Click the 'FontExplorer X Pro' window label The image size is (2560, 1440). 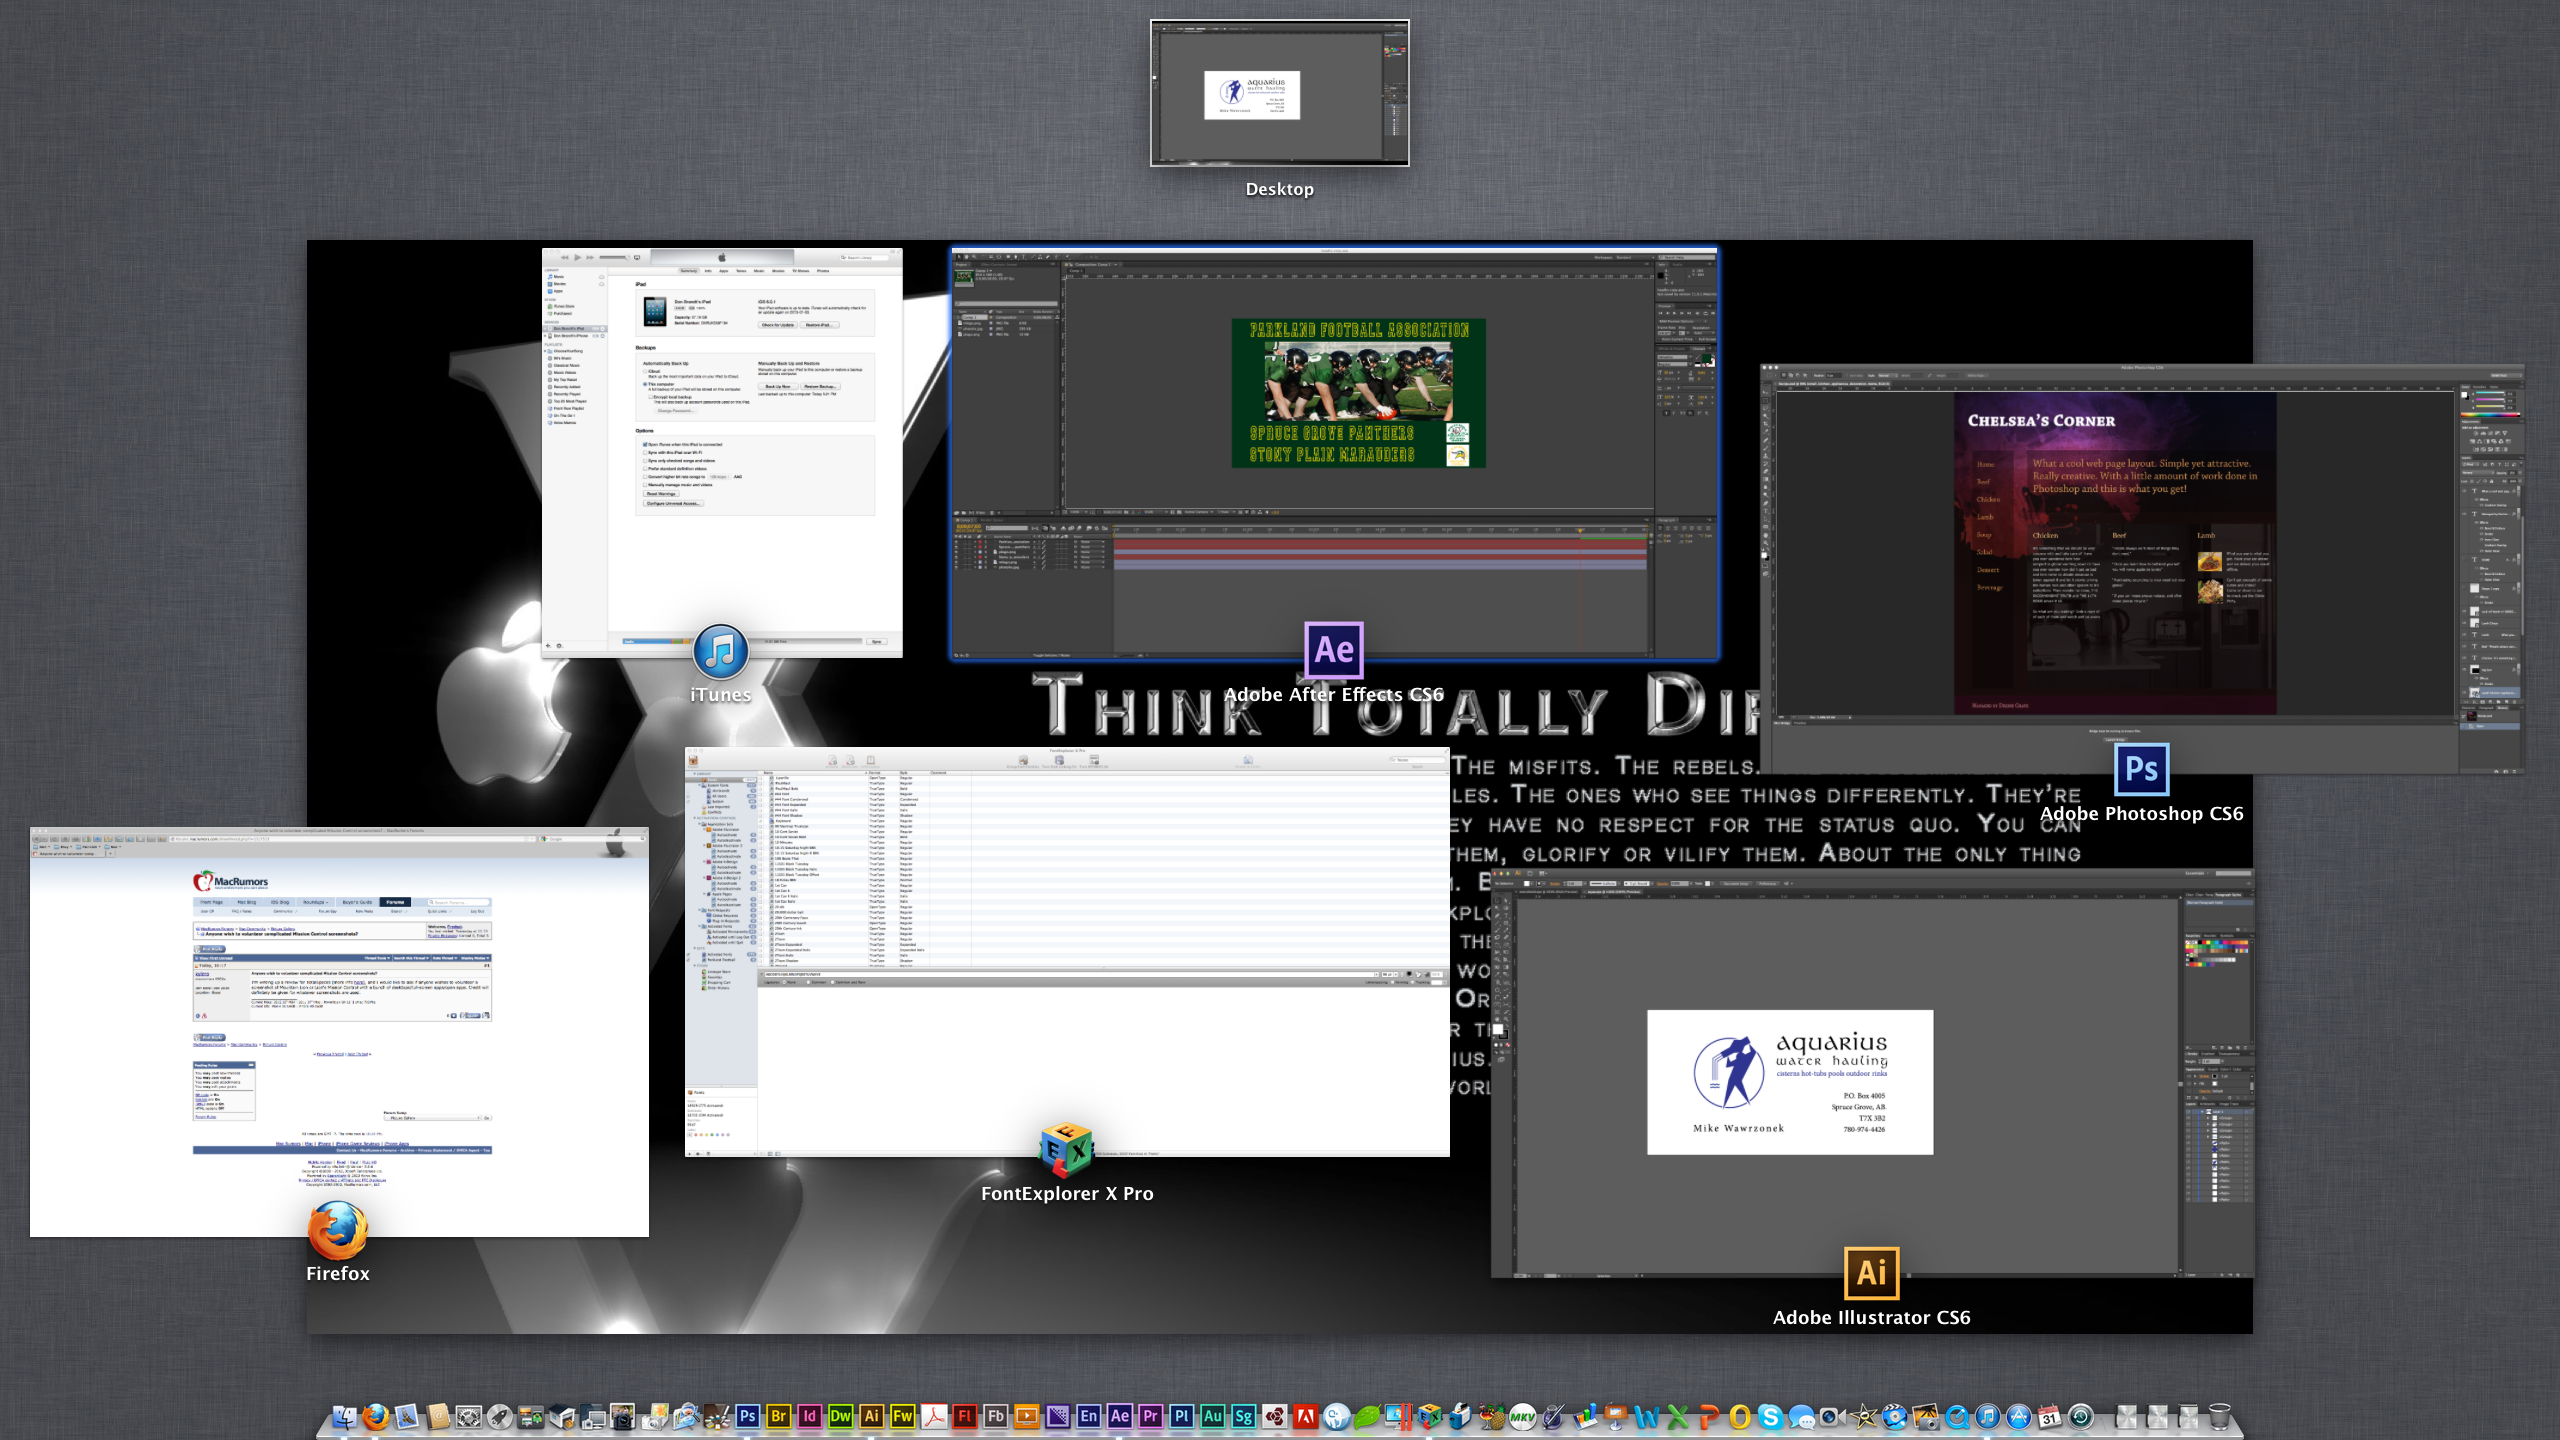(x=1067, y=1193)
